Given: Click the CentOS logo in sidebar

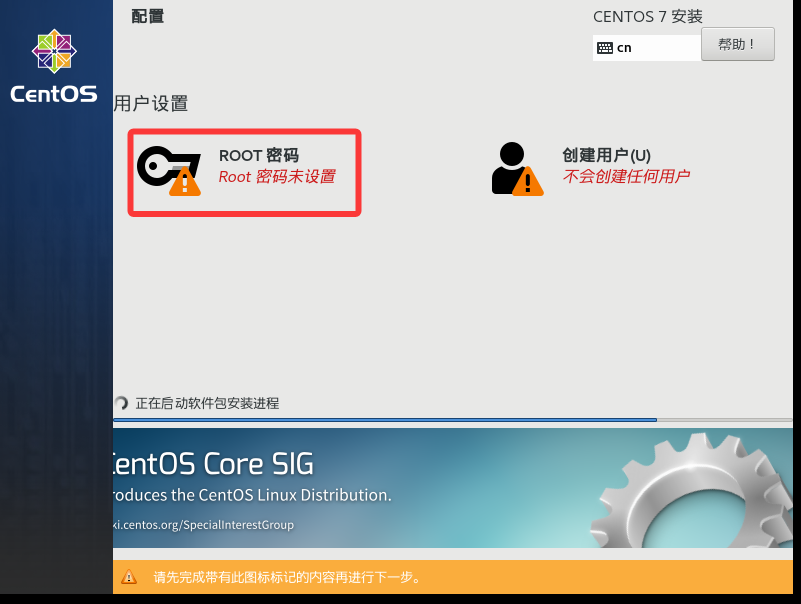Looking at the screenshot, I should pos(54,66).
